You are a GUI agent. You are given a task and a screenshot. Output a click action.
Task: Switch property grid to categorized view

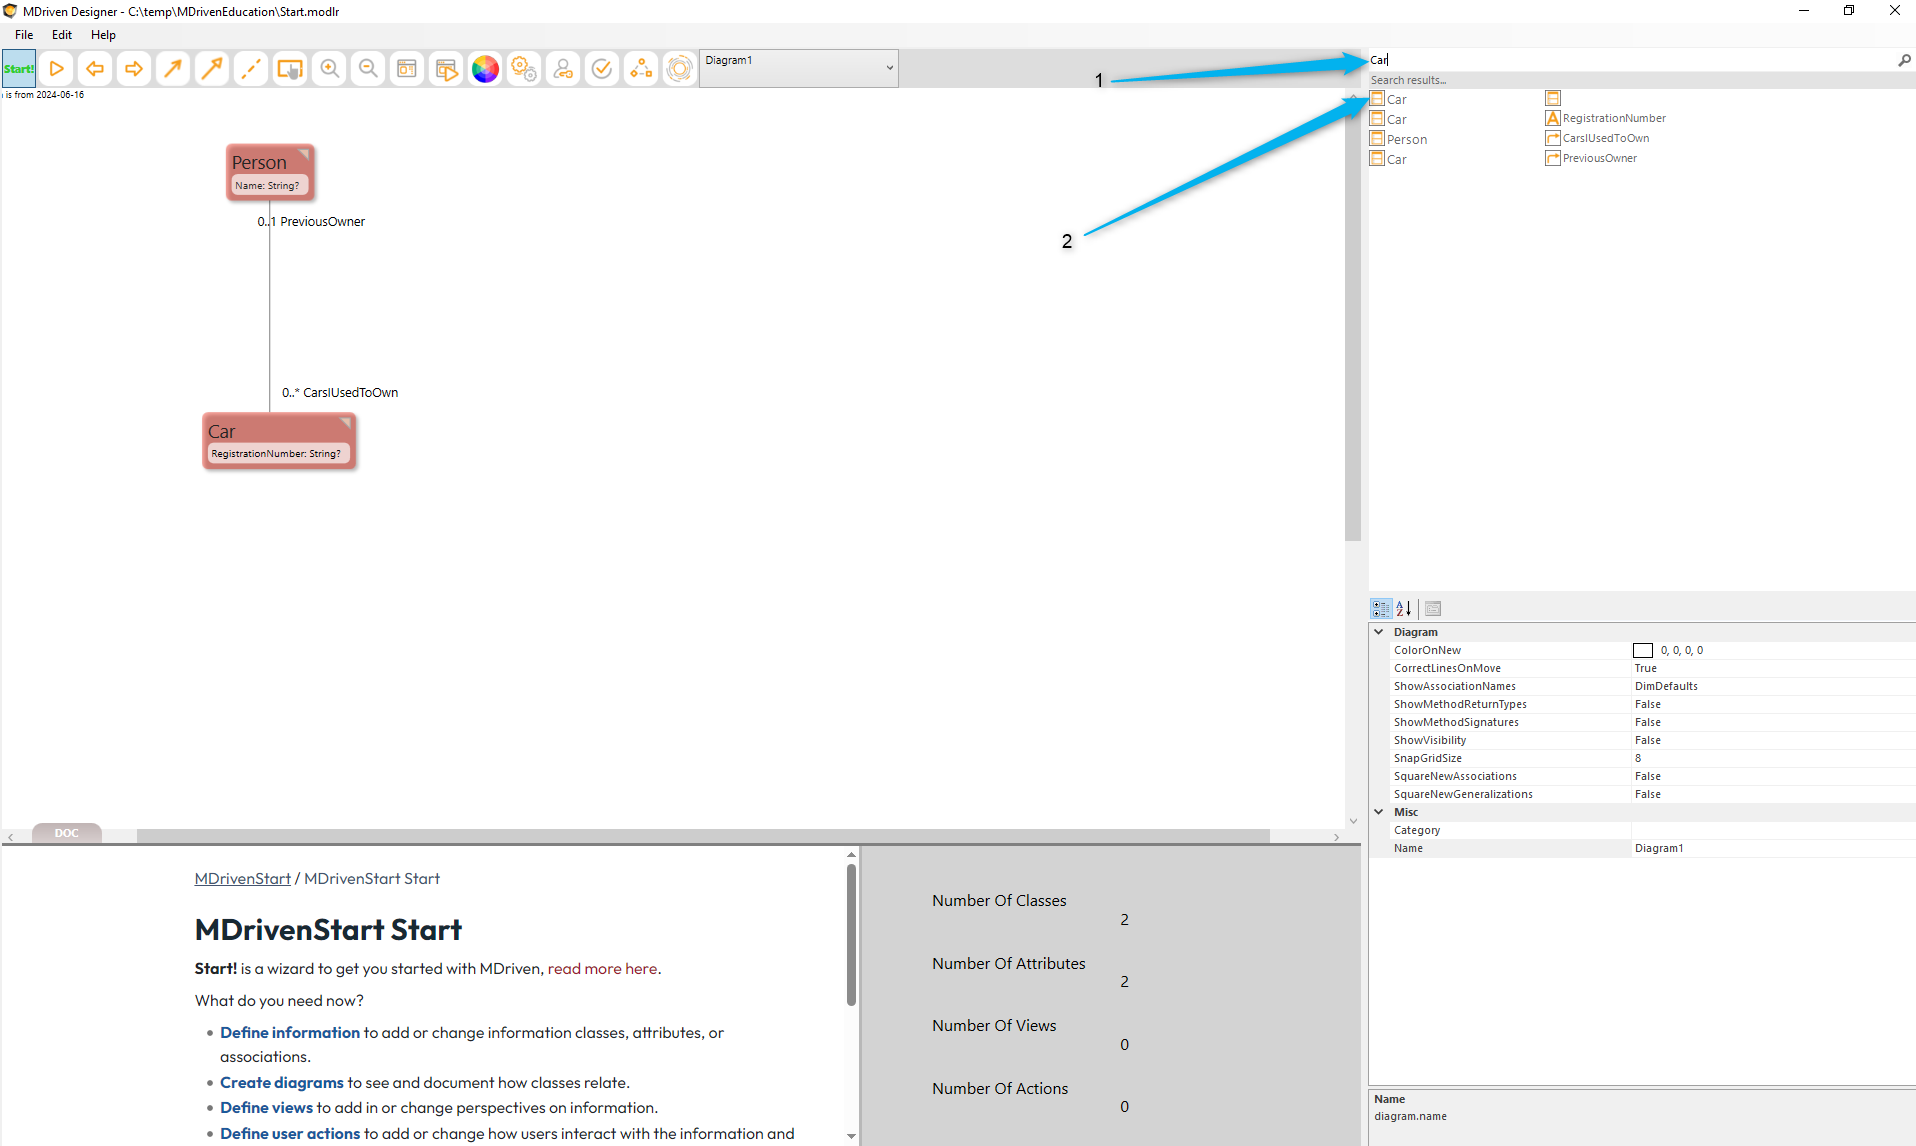[1381, 608]
